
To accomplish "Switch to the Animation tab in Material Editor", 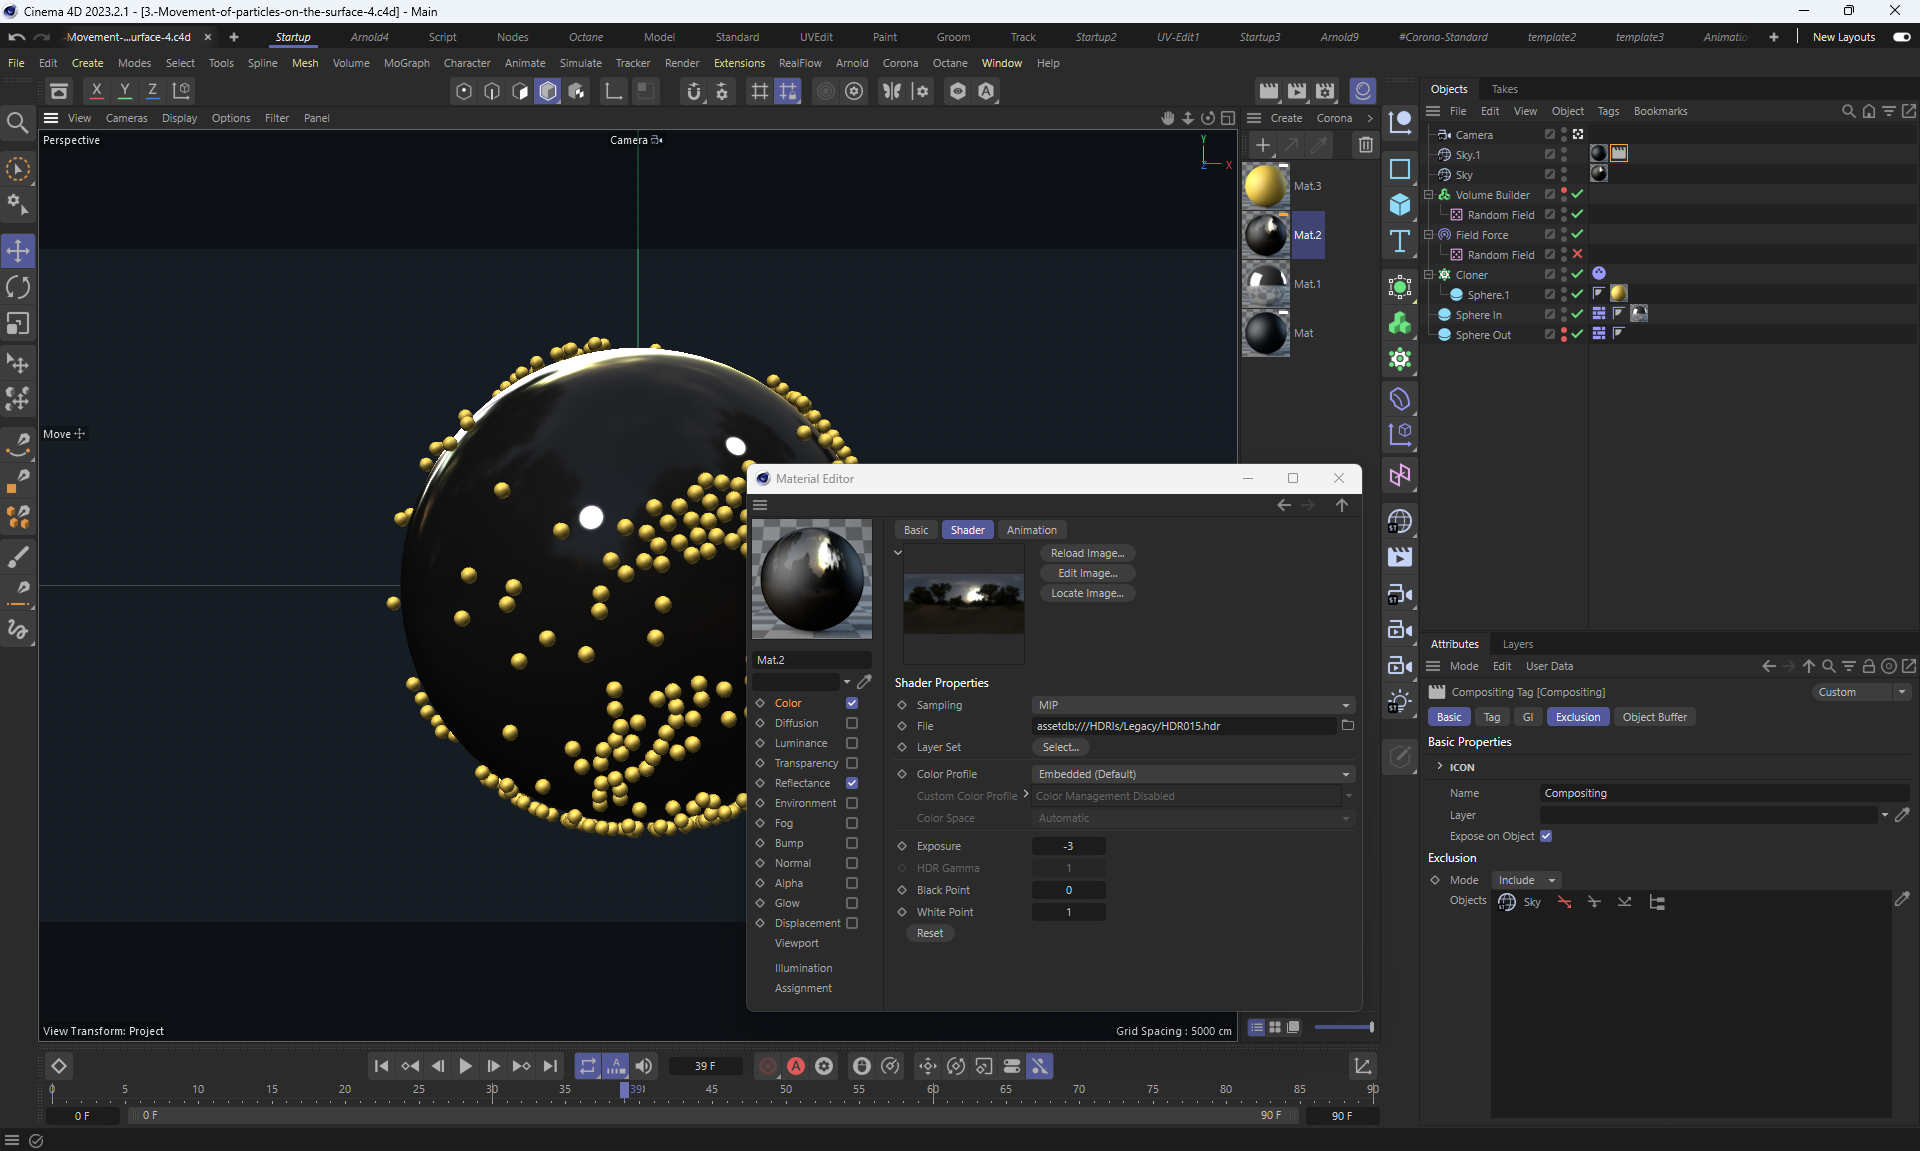I will pyautogui.click(x=1031, y=530).
